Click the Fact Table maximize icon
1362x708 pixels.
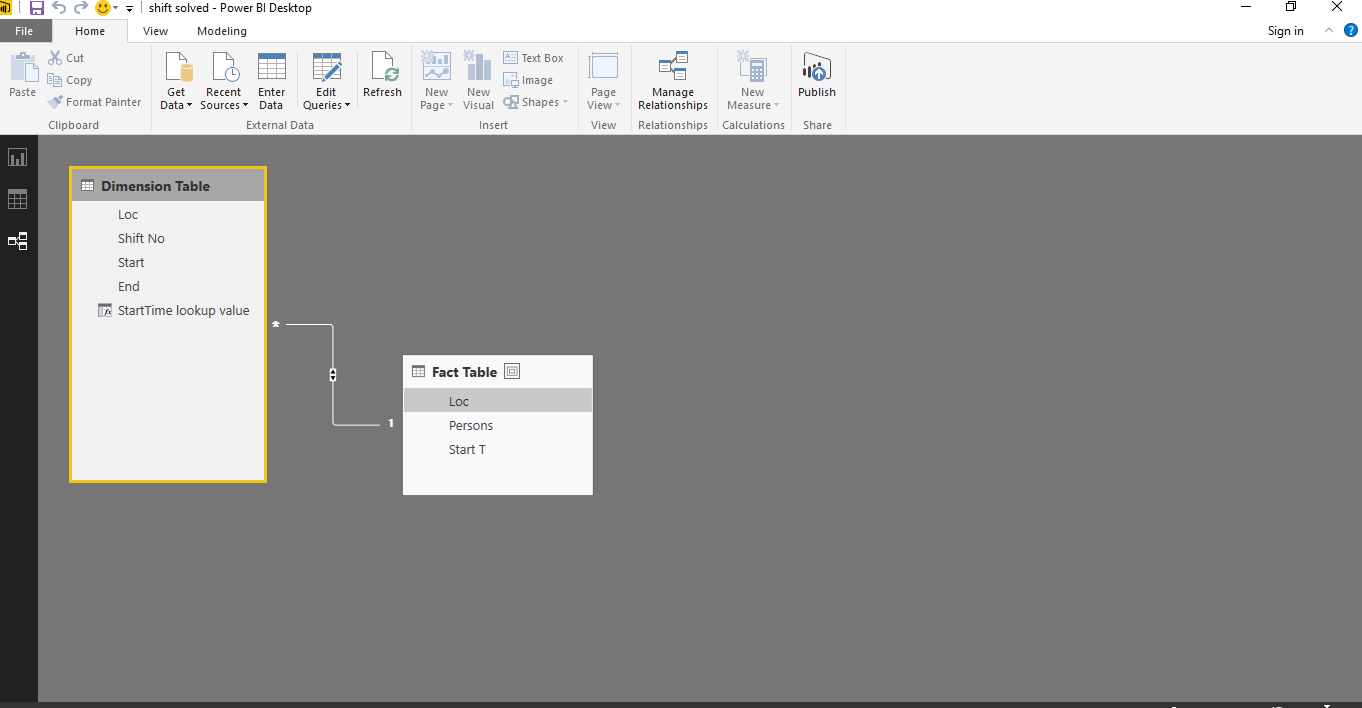coord(512,371)
